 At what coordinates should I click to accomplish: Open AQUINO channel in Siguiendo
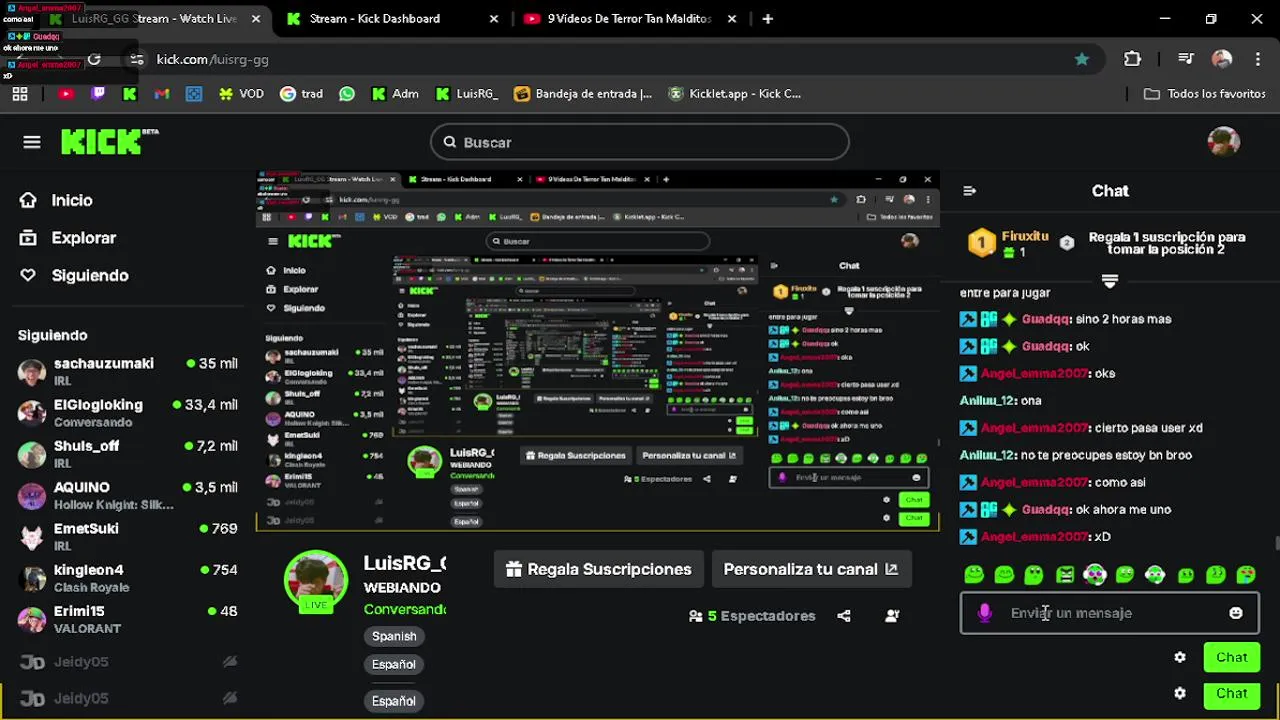(x=127, y=496)
